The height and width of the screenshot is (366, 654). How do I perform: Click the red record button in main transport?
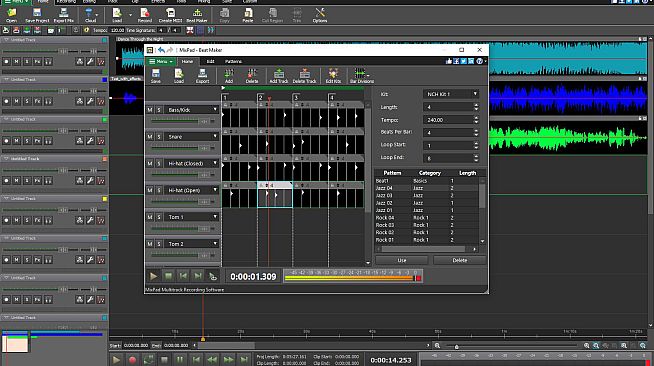[x=132, y=359]
